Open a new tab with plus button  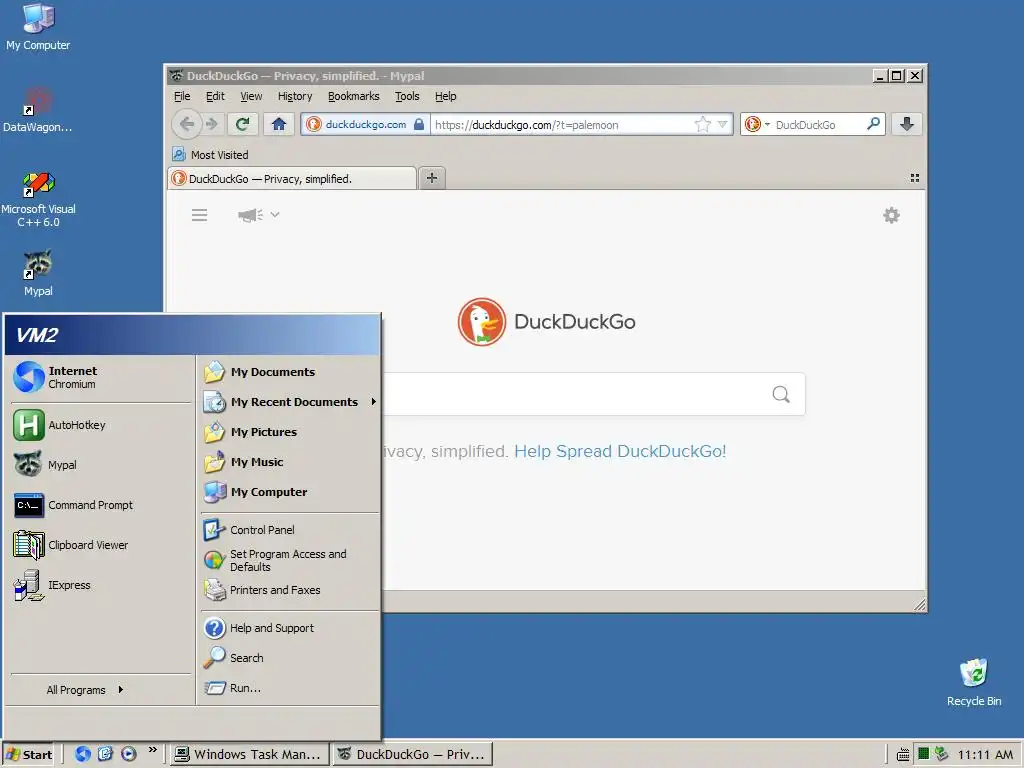432,178
